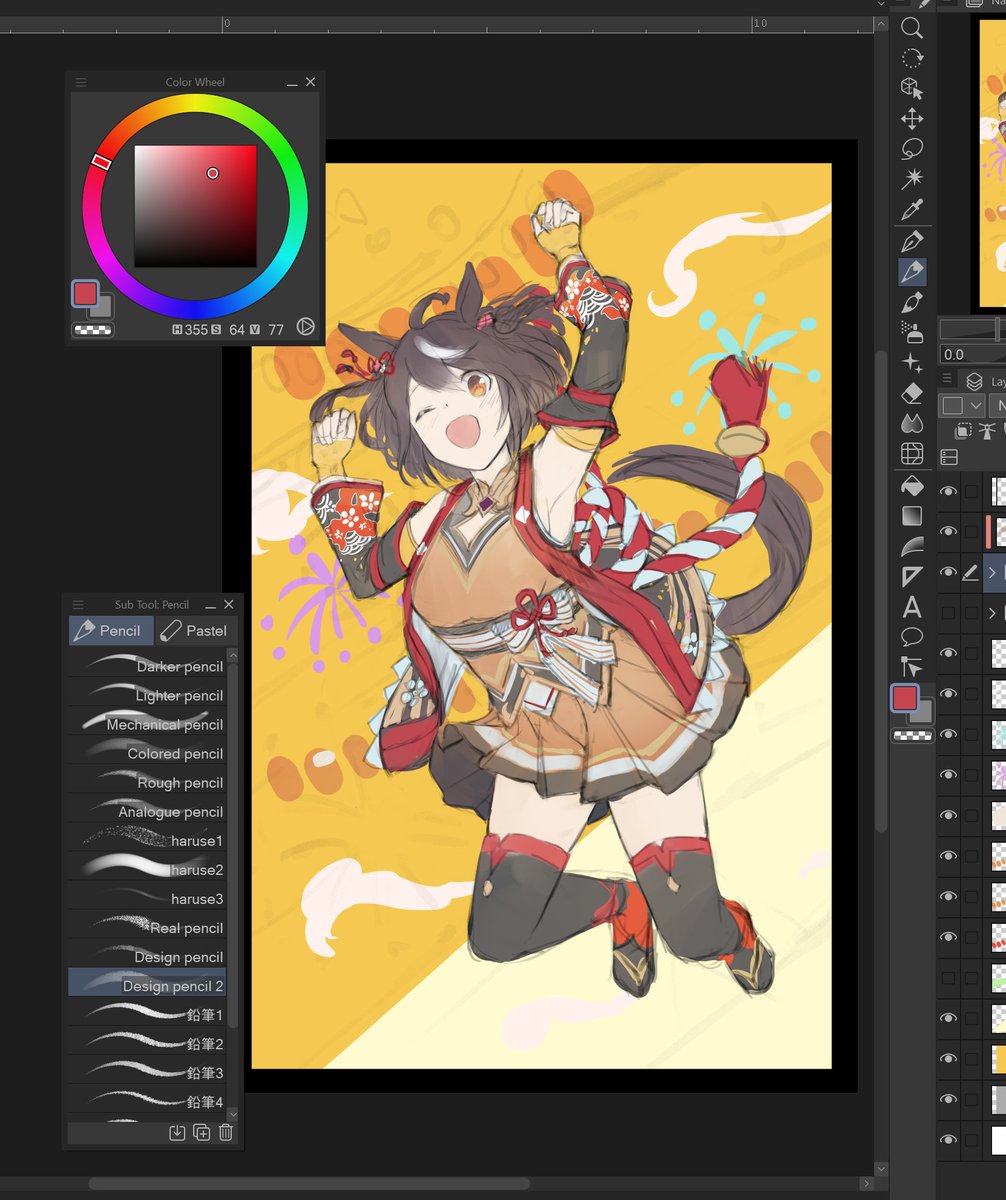
Task: Show the hidden folder layer below selected folder
Action: 948,613
